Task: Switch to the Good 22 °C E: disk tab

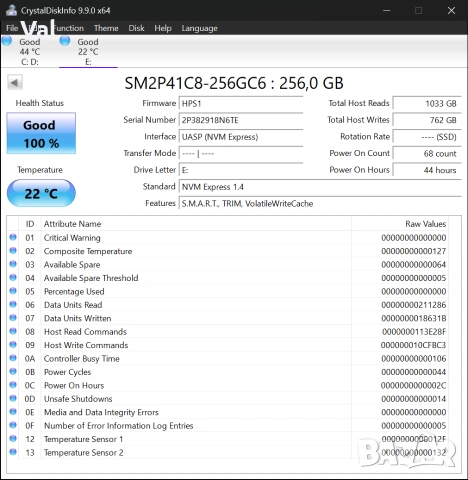Action: 88,51
